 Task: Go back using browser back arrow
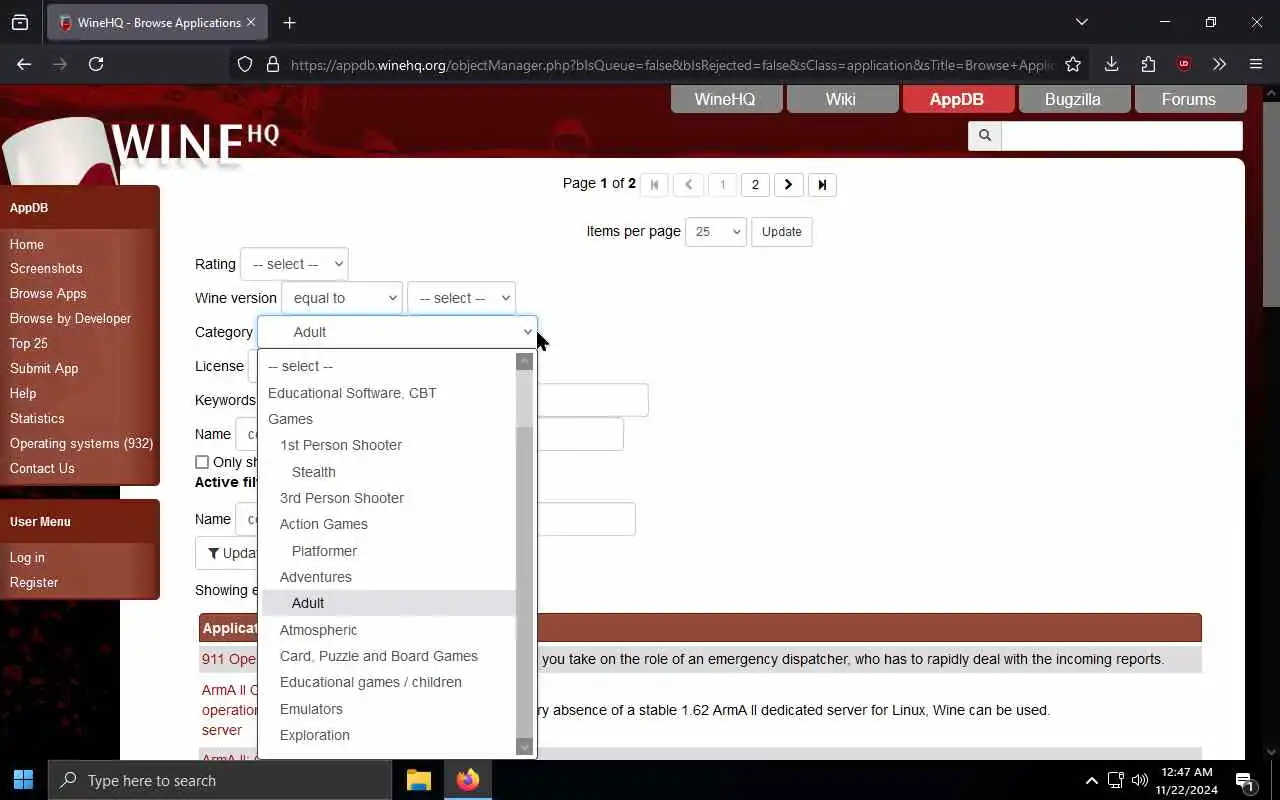coord(24,64)
